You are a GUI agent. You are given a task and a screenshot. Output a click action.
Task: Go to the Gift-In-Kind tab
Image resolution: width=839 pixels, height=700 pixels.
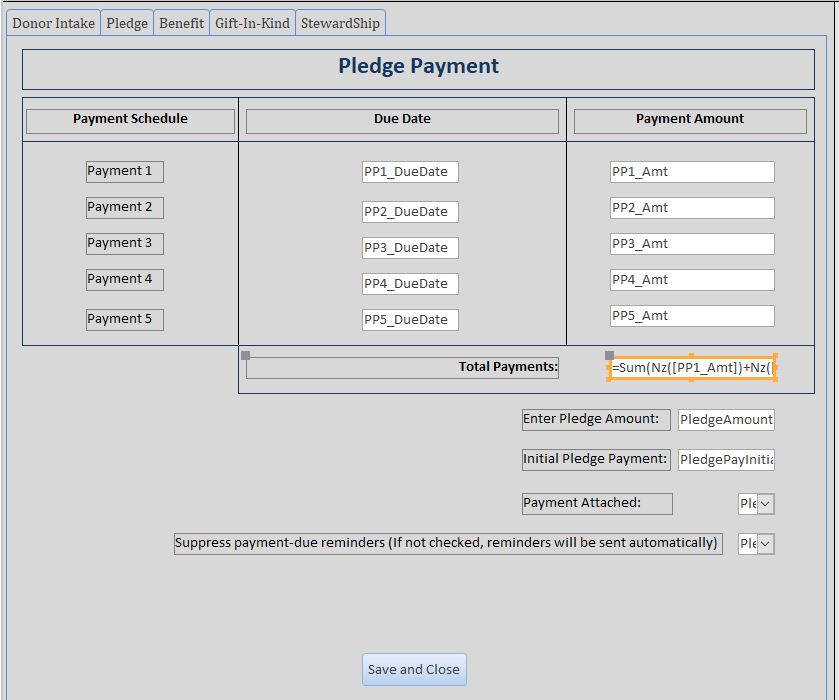[252, 23]
